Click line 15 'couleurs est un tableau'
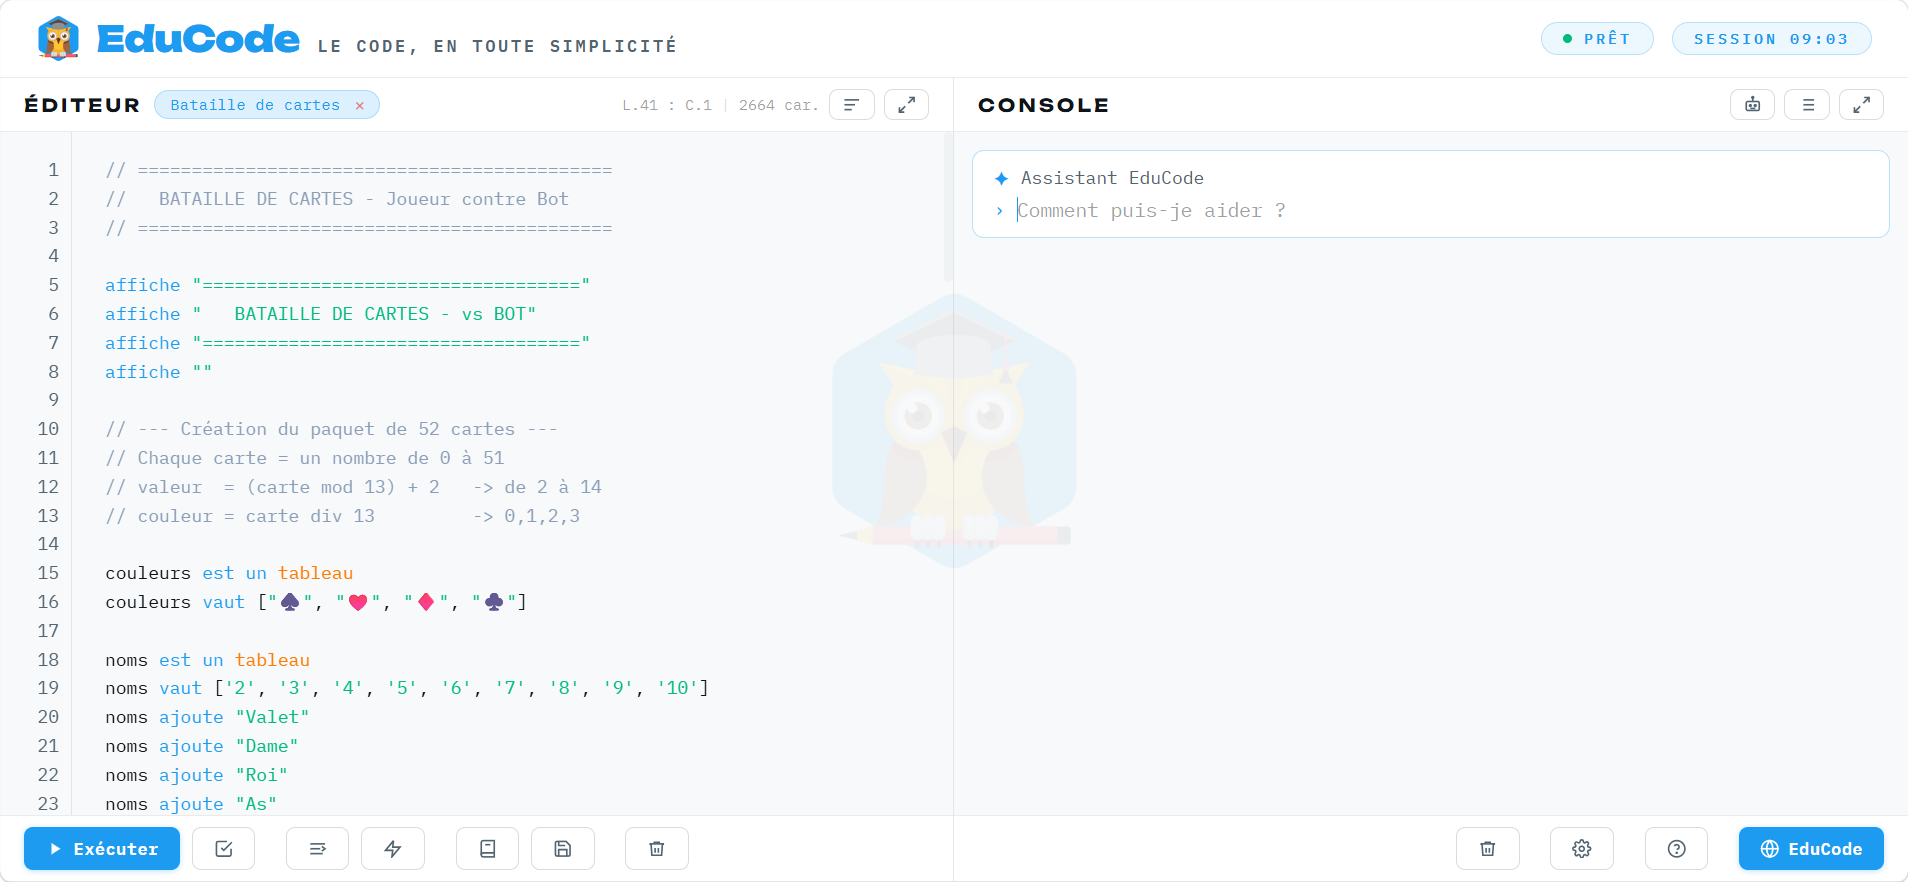 click(229, 573)
